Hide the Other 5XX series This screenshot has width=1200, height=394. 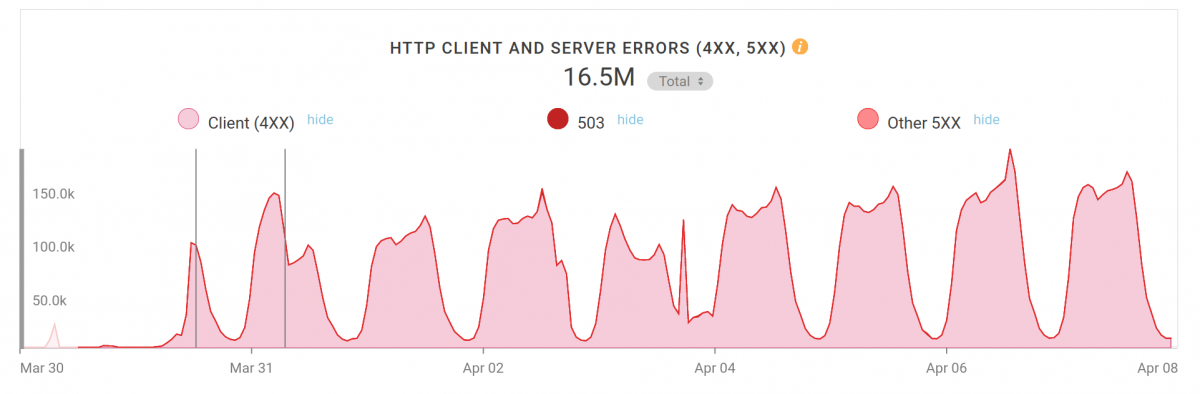986,119
